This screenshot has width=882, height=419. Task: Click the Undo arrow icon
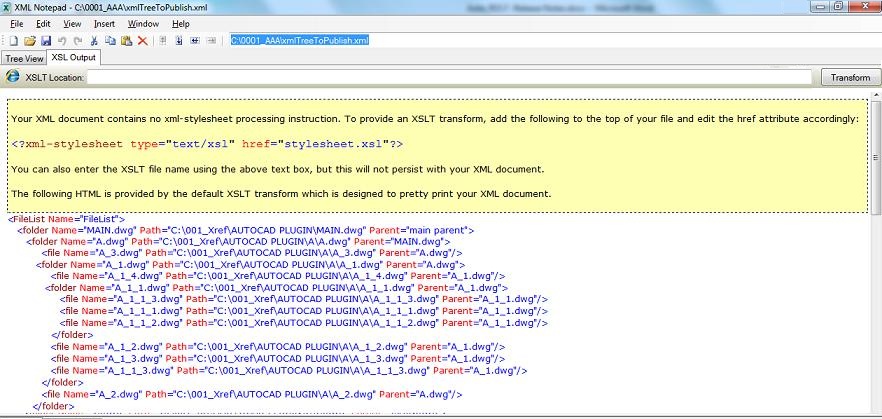(62, 41)
